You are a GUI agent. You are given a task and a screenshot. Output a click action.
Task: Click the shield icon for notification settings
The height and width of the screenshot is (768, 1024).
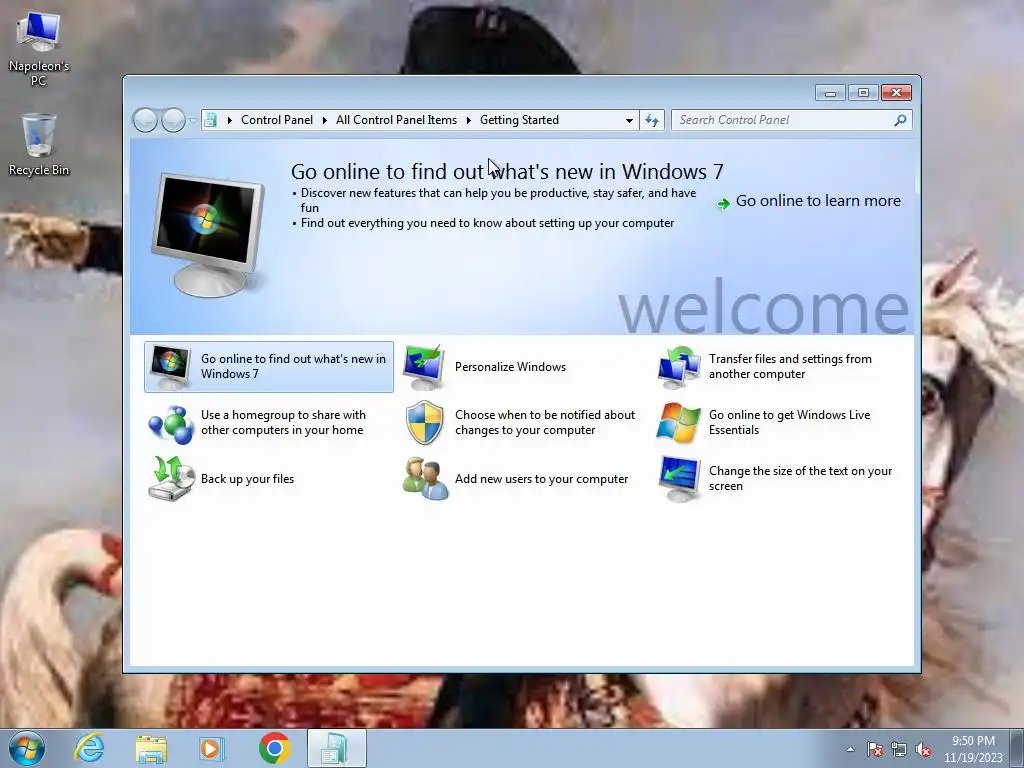pos(424,423)
